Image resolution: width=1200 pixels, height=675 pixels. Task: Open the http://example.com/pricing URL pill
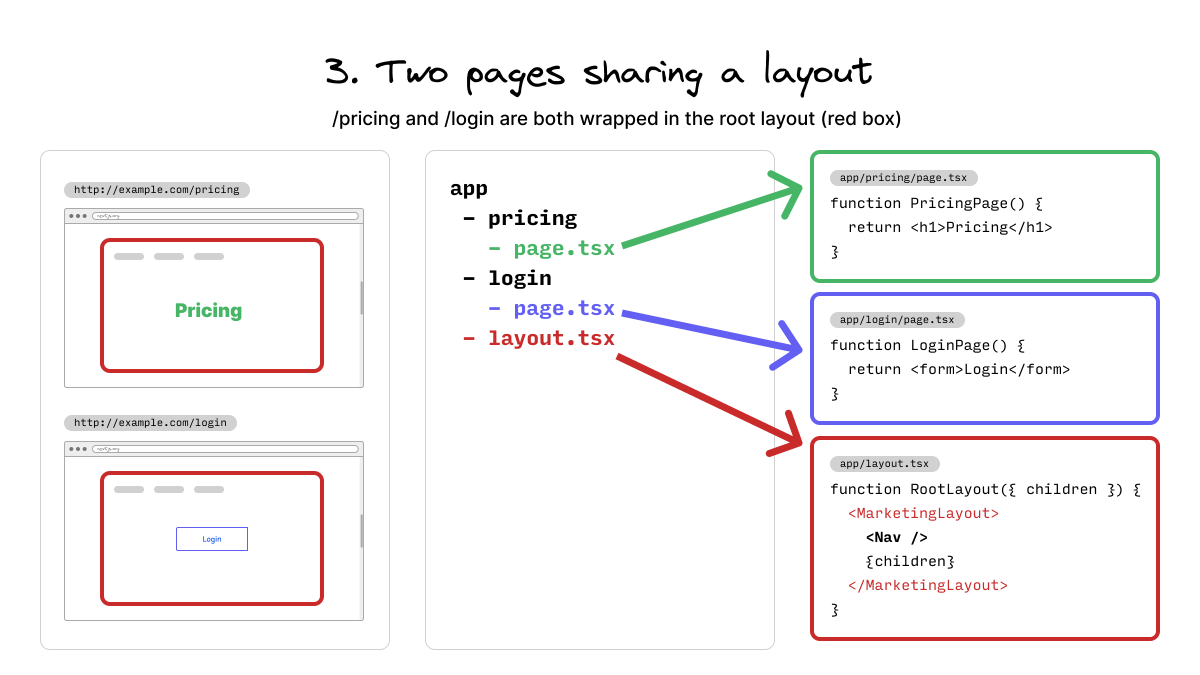(x=156, y=189)
